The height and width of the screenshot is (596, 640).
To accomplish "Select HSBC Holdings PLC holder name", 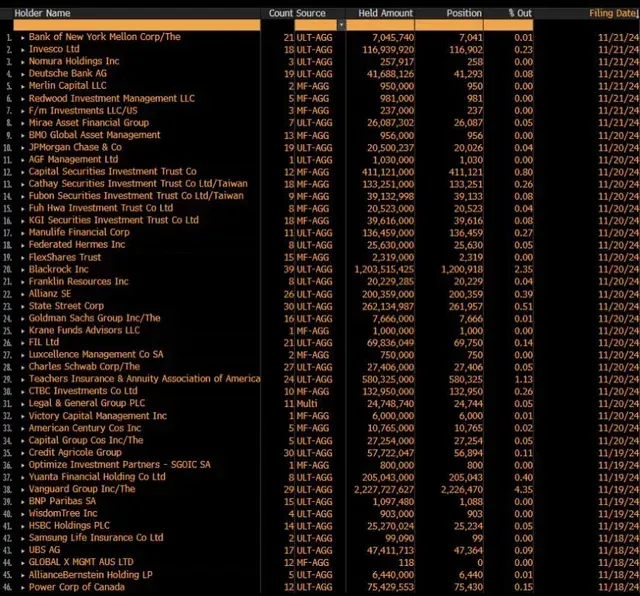I will tap(69, 526).
